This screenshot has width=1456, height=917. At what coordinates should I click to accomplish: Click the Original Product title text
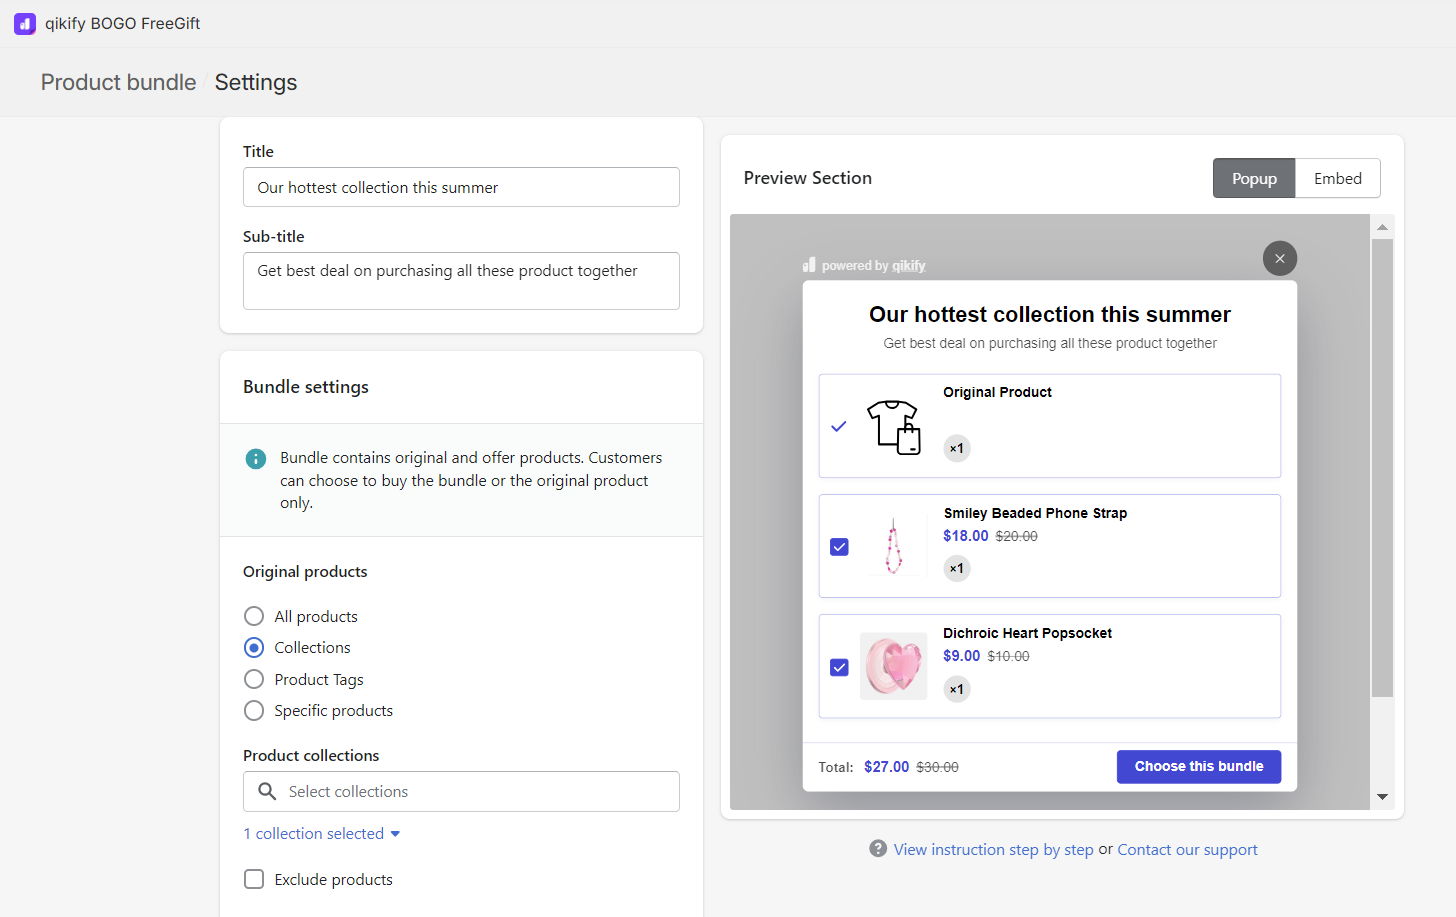pos(997,392)
